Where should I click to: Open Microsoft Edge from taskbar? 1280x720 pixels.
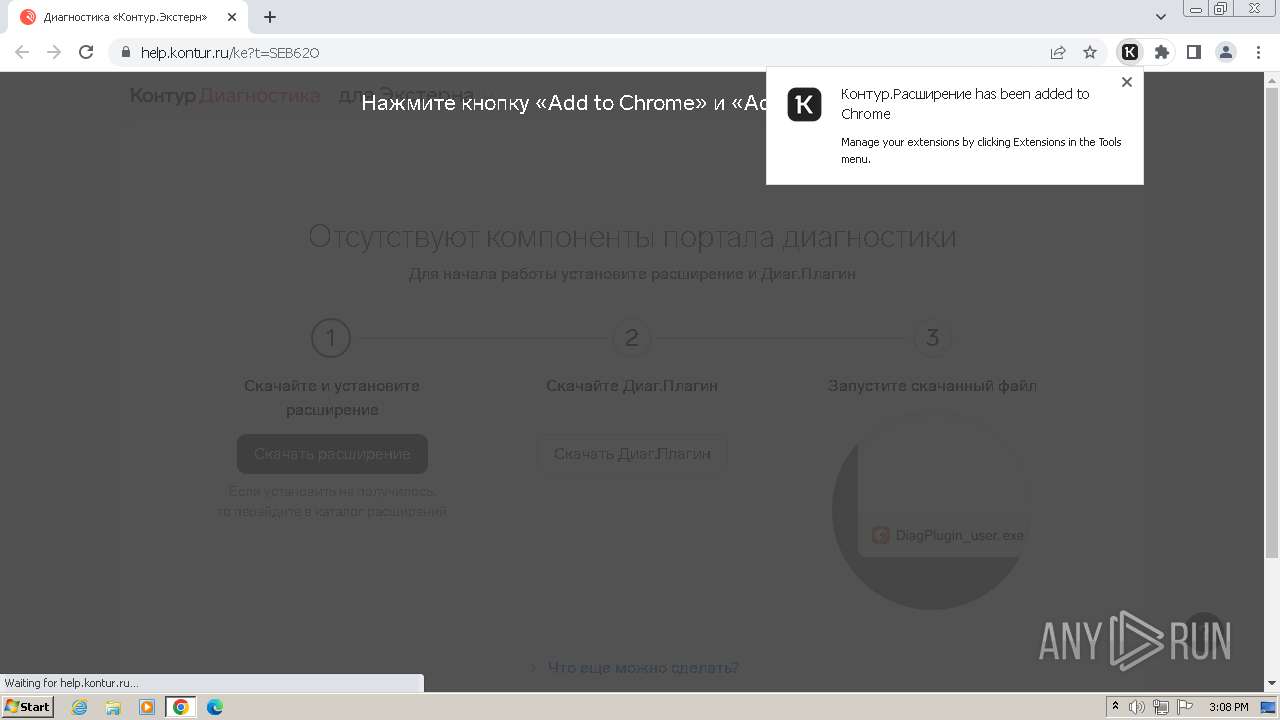tap(215, 707)
